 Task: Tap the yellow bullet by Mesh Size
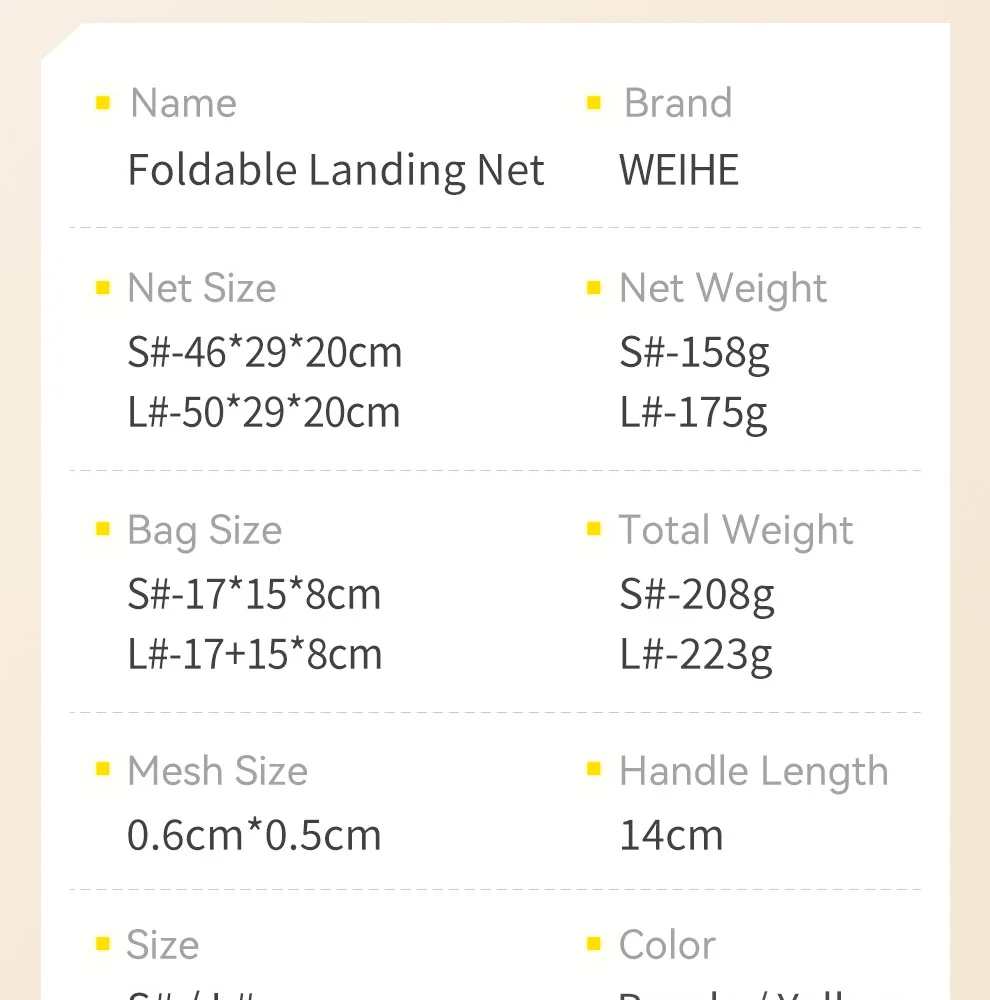point(102,770)
